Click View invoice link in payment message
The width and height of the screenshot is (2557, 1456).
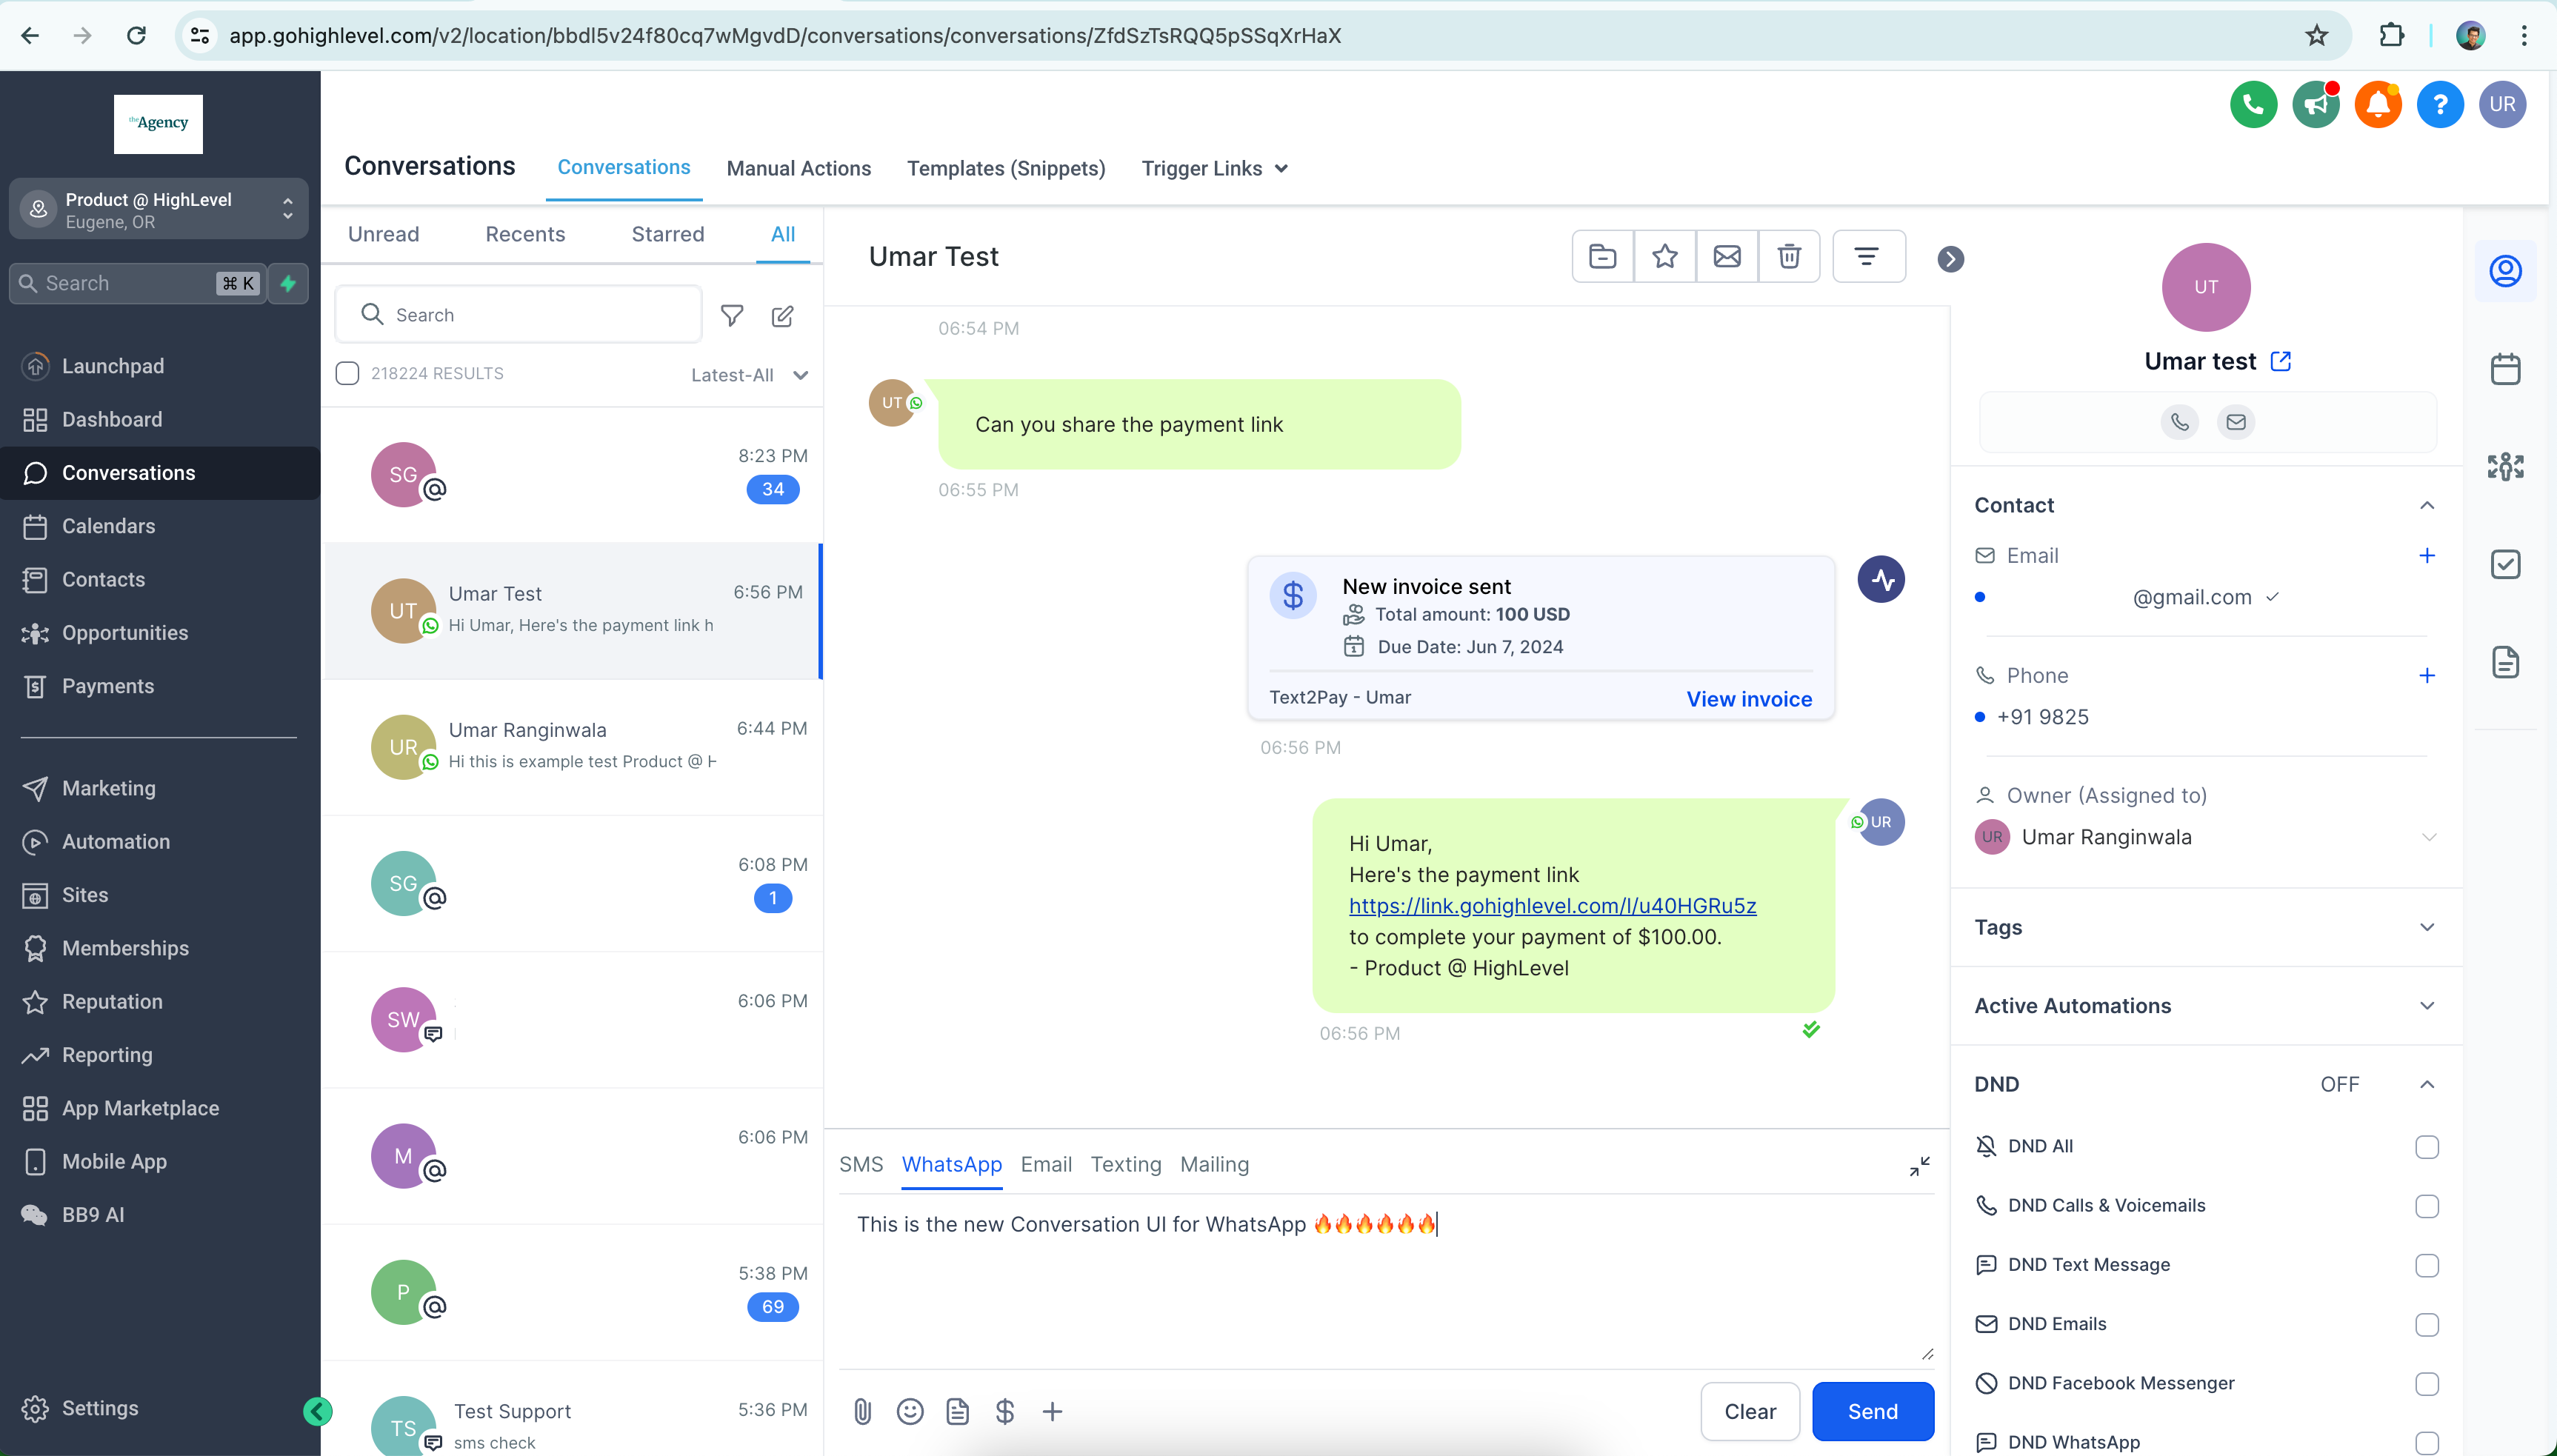pyautogui.click(x=1749, y=697)
